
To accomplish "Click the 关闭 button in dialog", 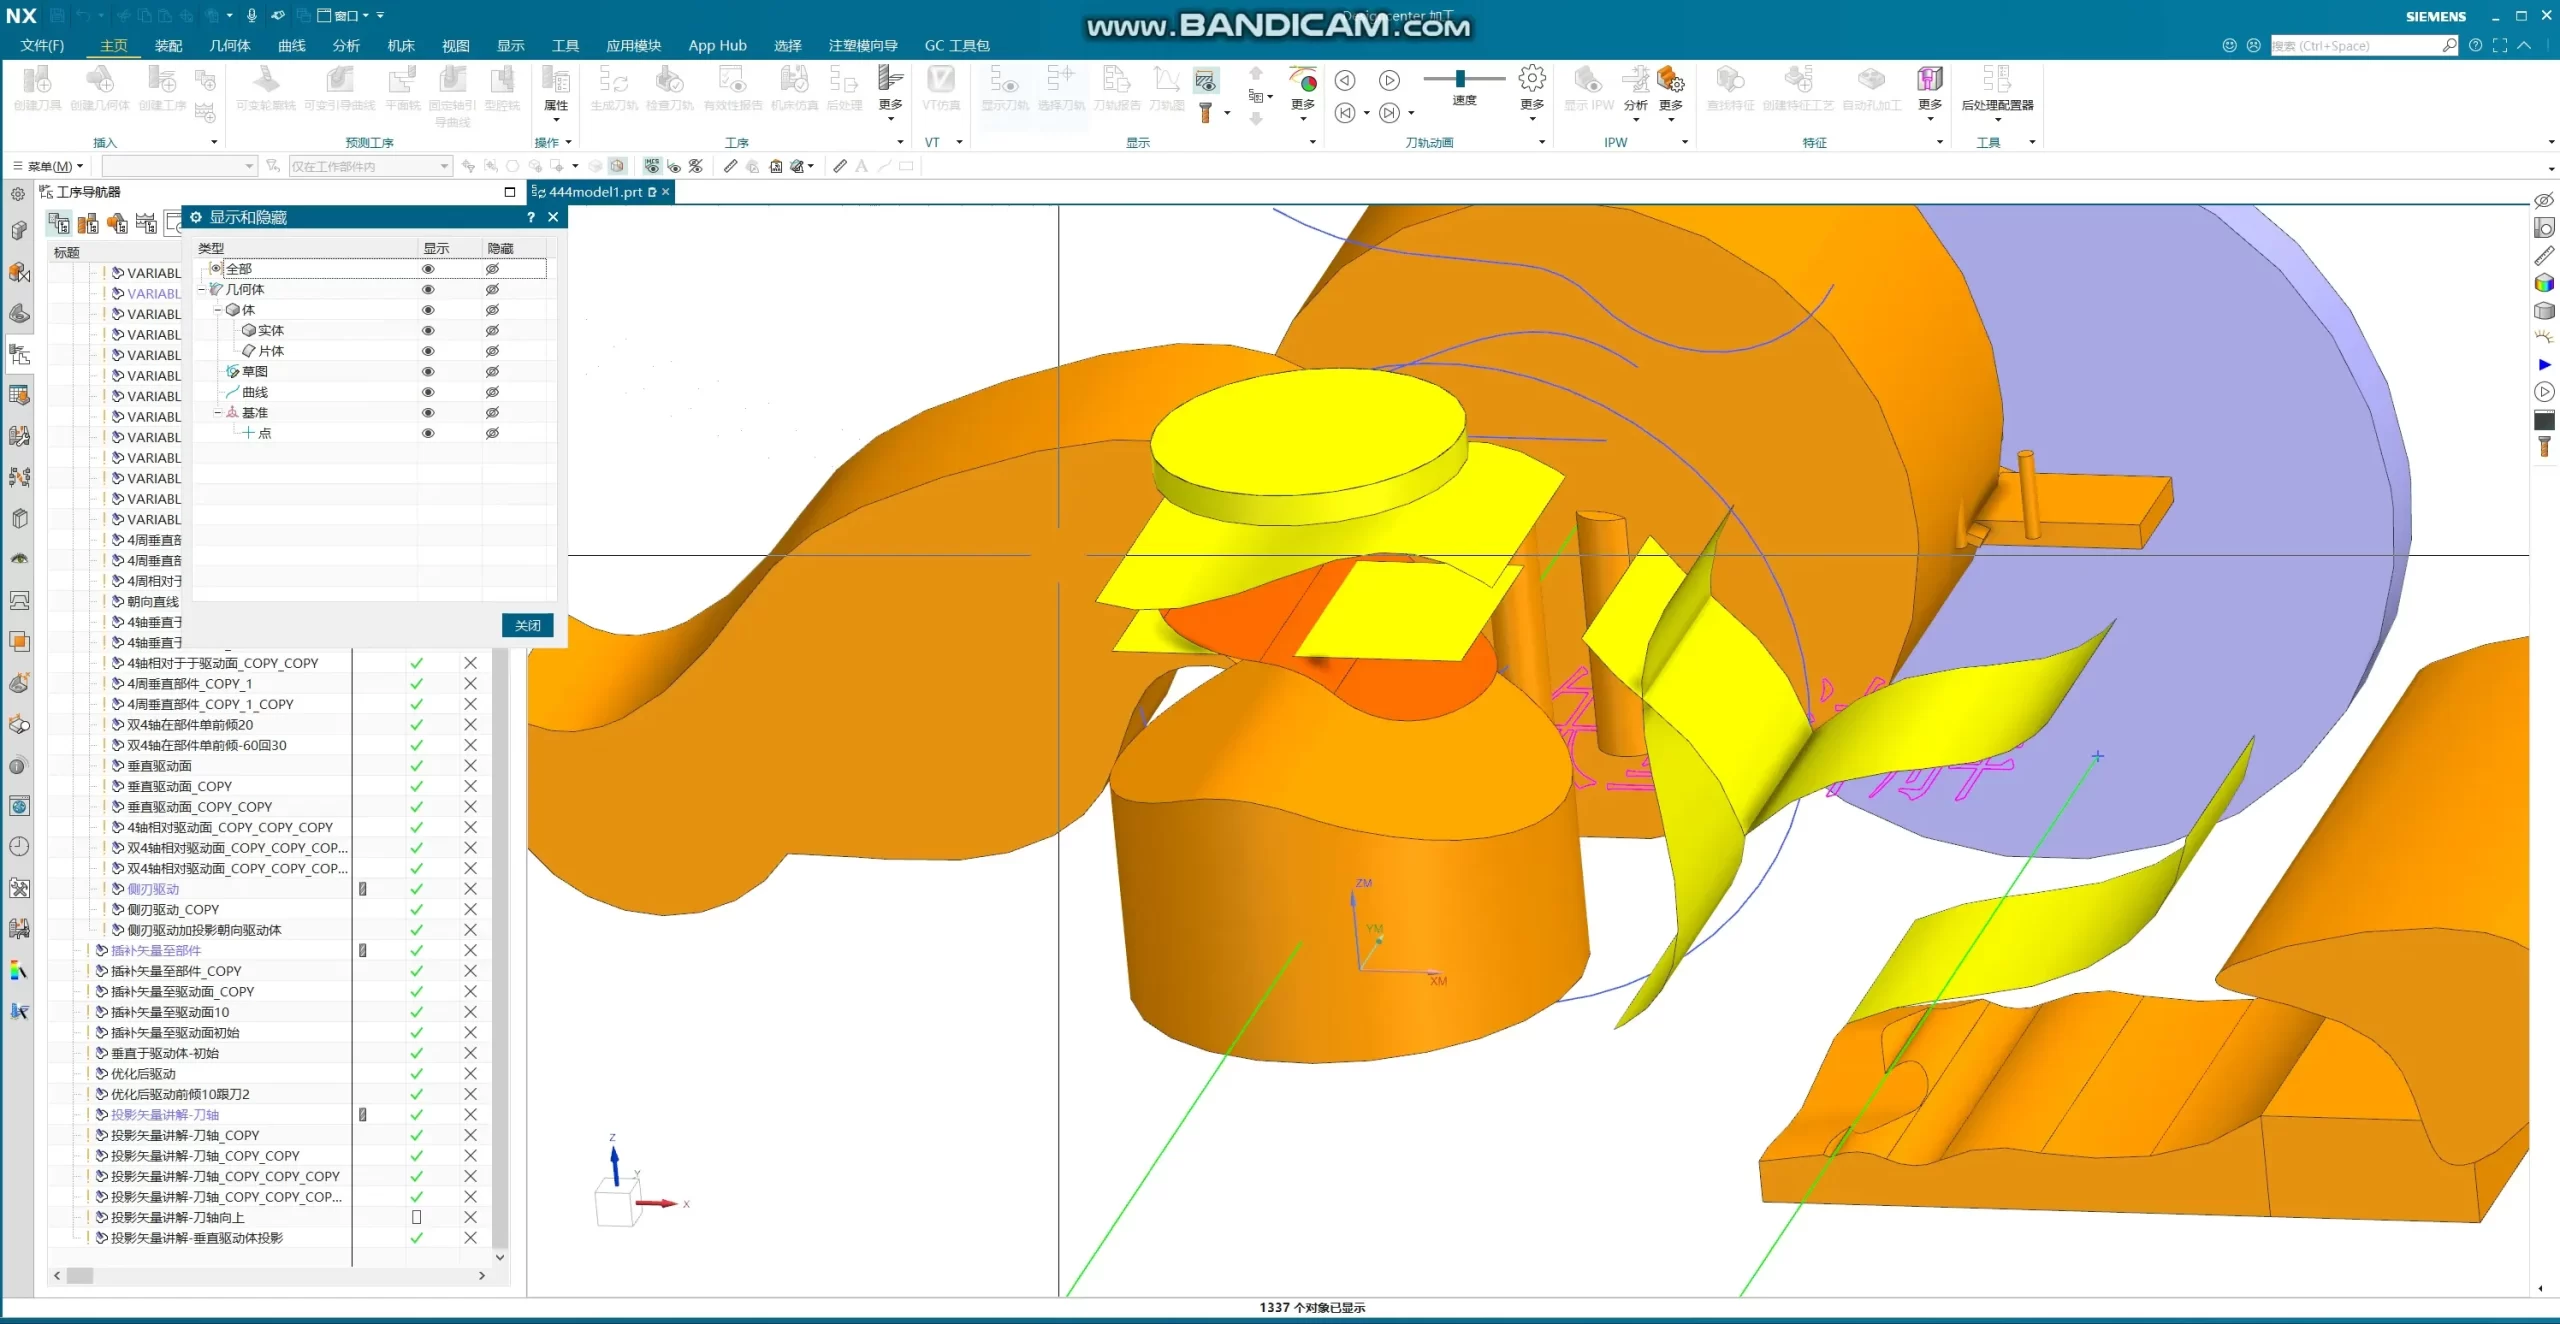I will pyautogui.click(x=527, y=625).
